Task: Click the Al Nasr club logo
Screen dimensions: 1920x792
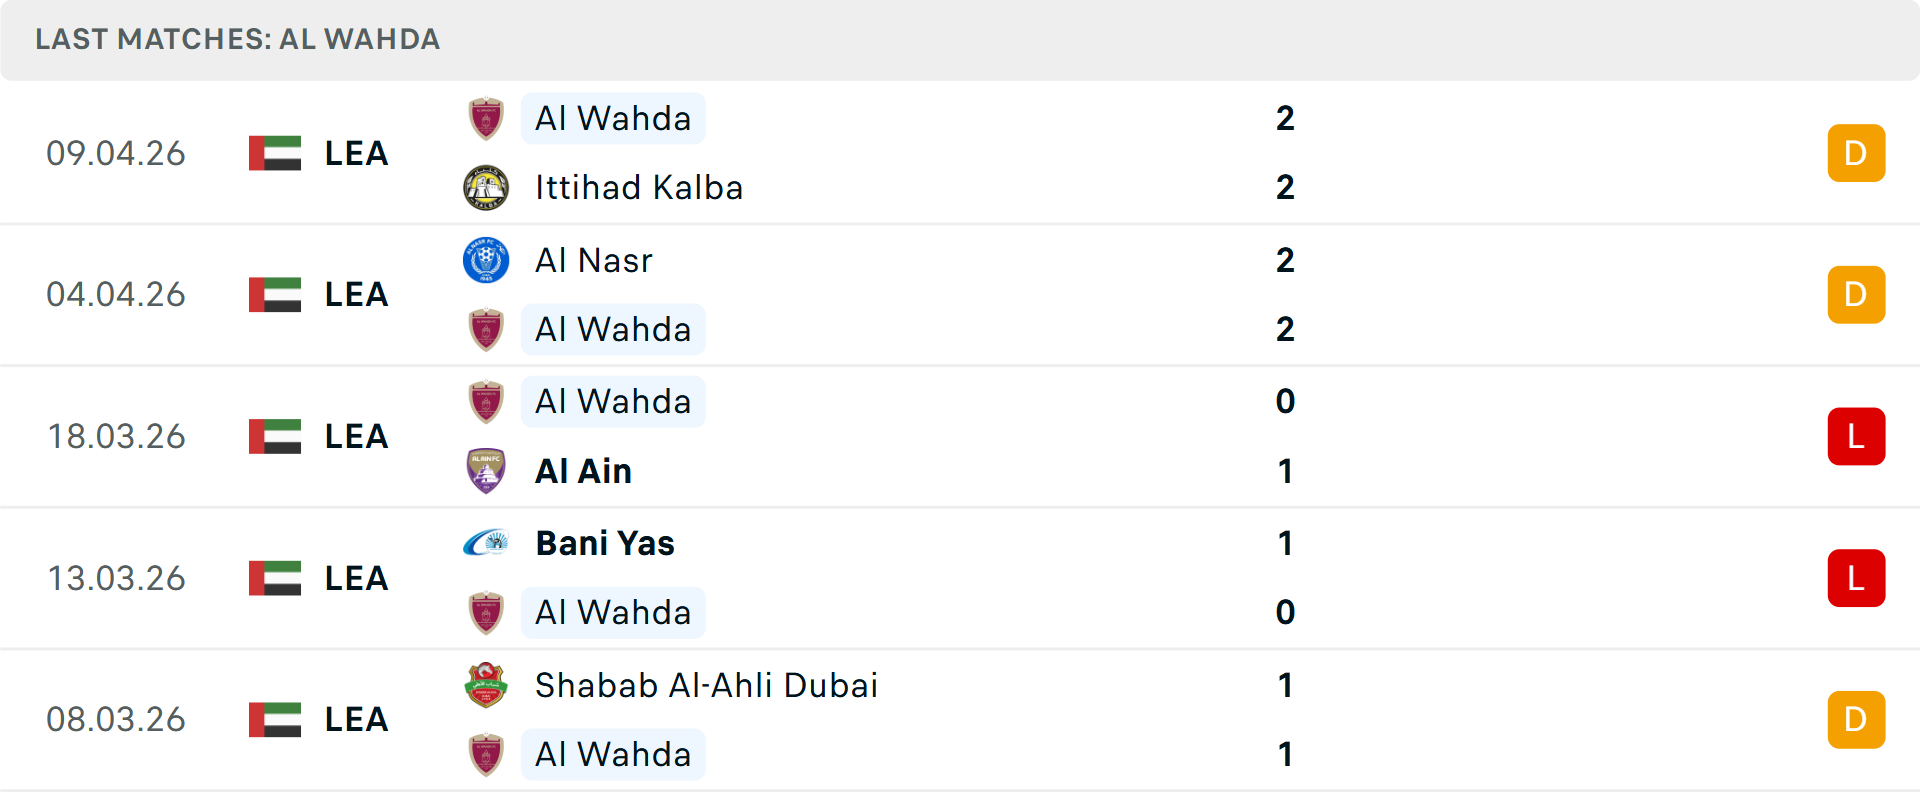Action: pyautogui.click(x=485, y=259)
